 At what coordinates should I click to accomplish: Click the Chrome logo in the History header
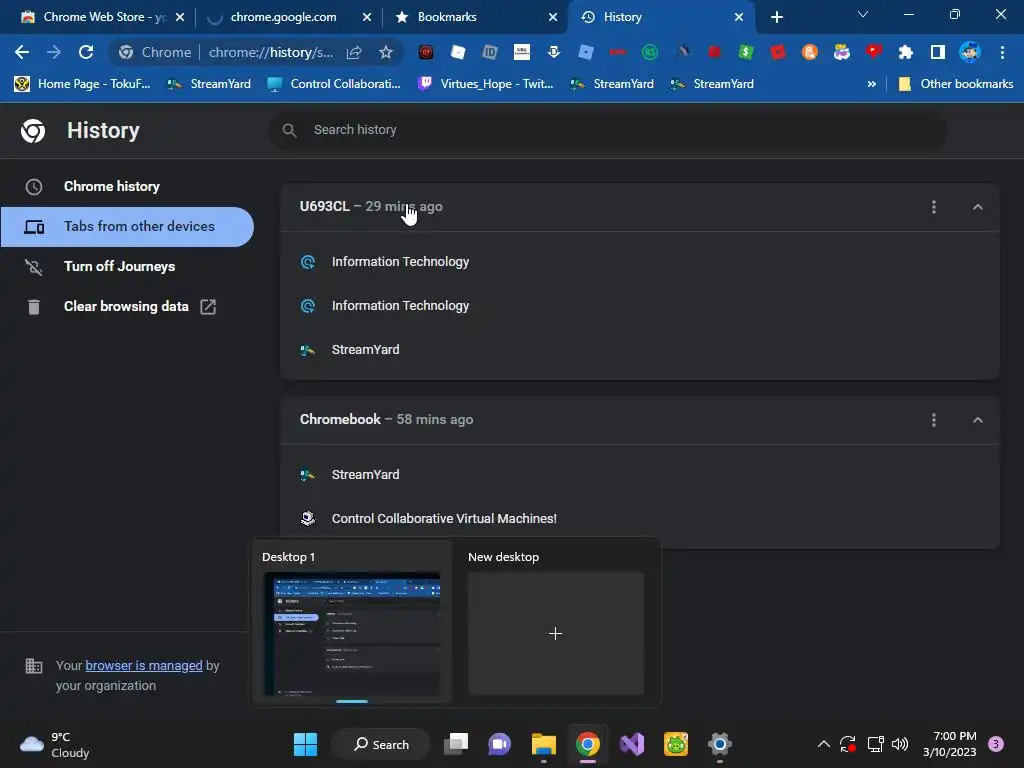pyautogui.click(x=33, y=131)
